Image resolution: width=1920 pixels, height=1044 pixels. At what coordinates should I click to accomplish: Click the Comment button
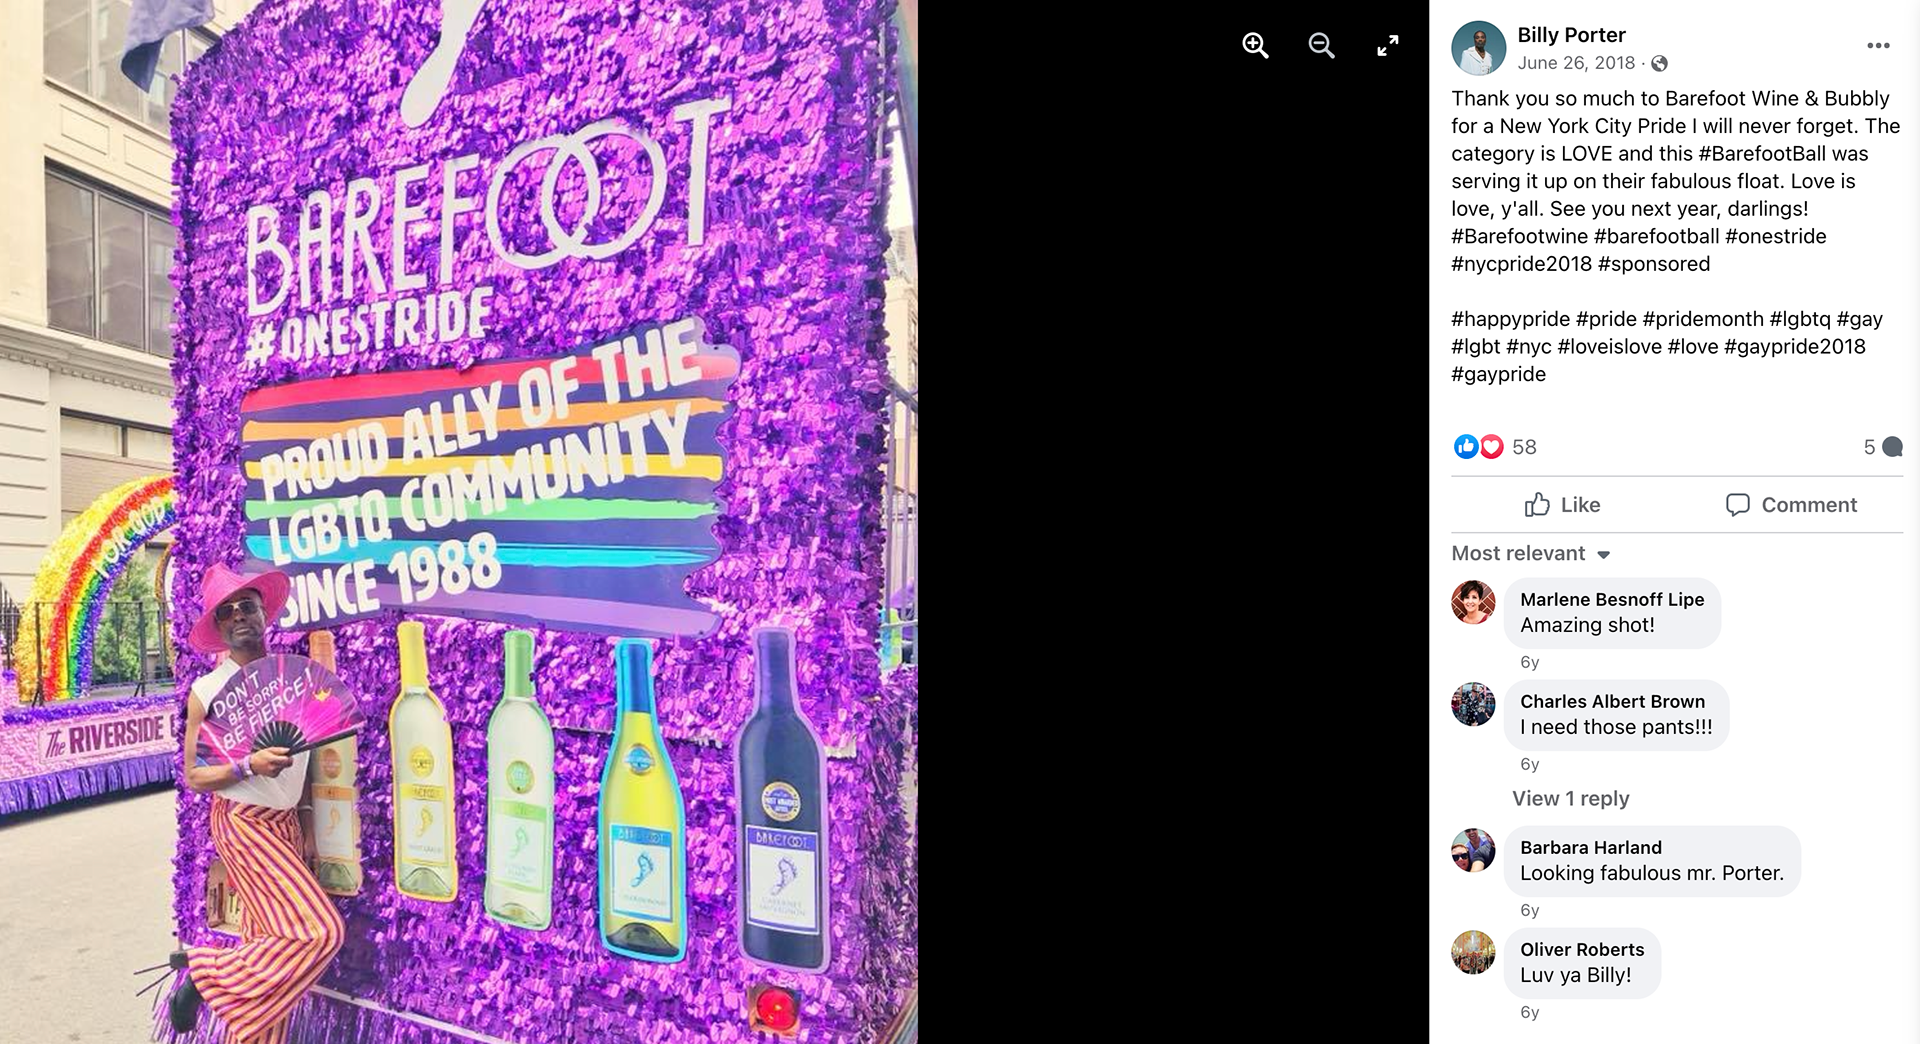coord(1791,505)
